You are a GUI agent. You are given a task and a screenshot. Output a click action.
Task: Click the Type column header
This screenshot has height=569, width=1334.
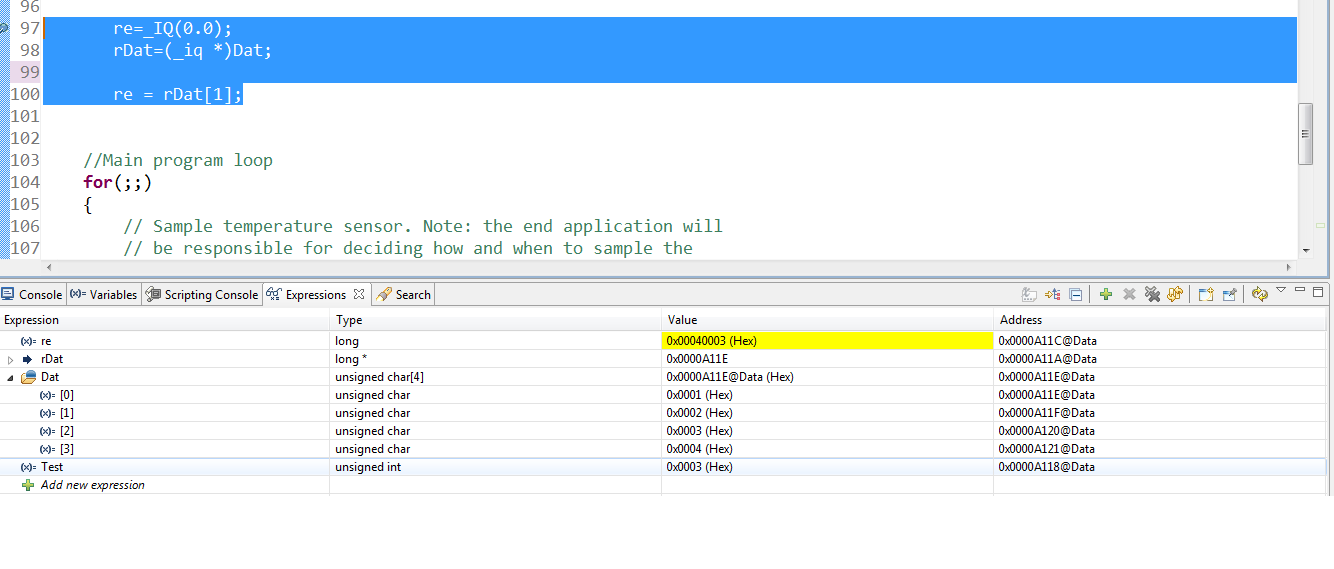pos(496,320)
